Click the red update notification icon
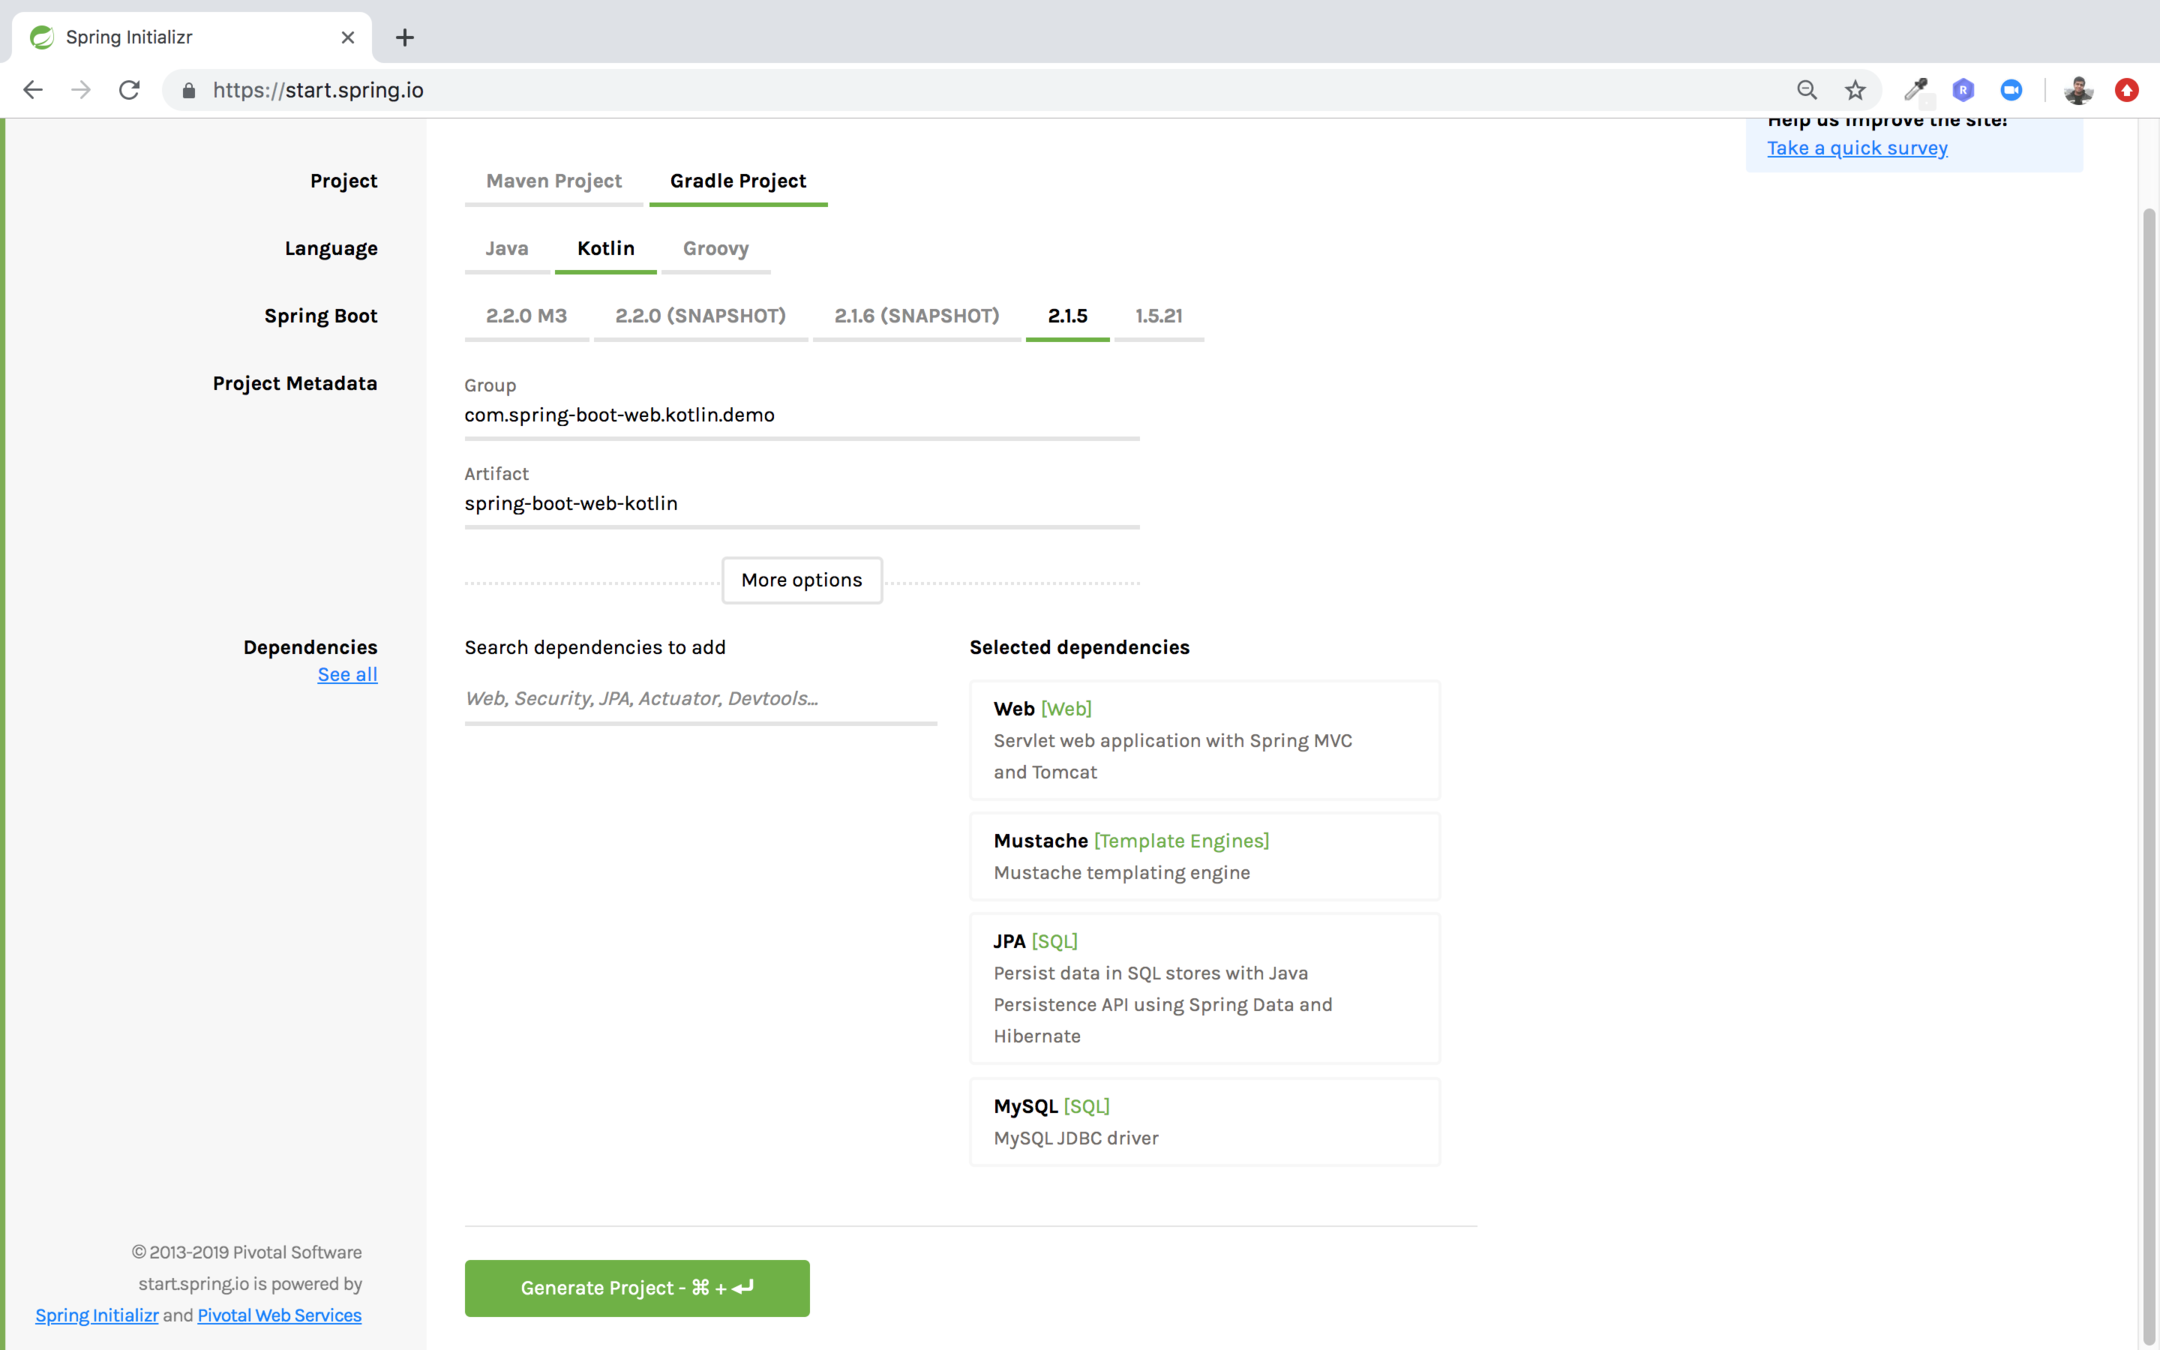The width and height of the screenshot is (2160, 1350). click(x=2126, y=90)
